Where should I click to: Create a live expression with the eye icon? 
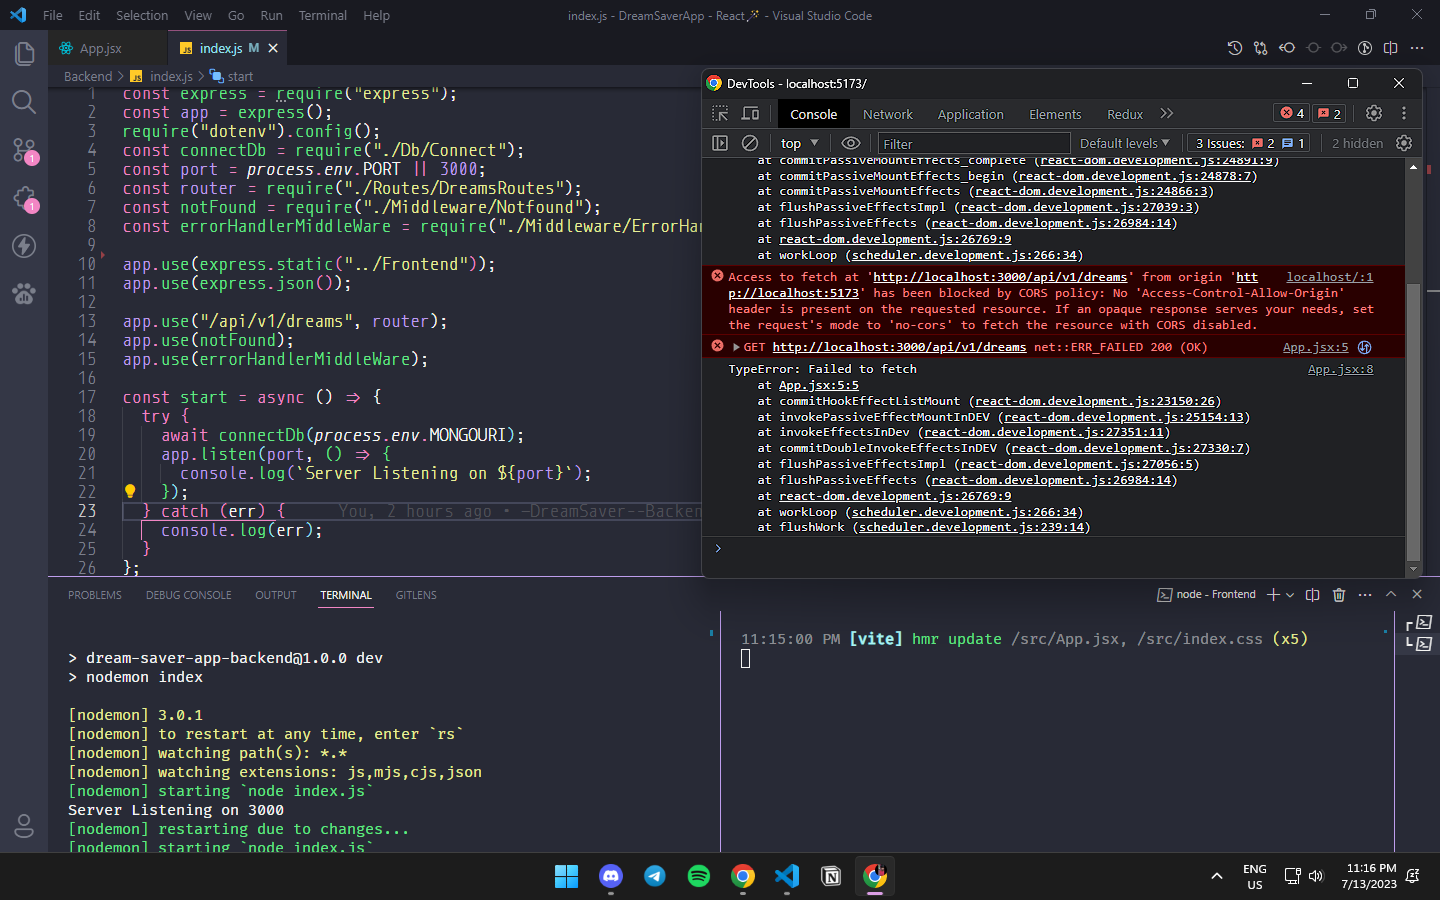click(x=850, y=142)
